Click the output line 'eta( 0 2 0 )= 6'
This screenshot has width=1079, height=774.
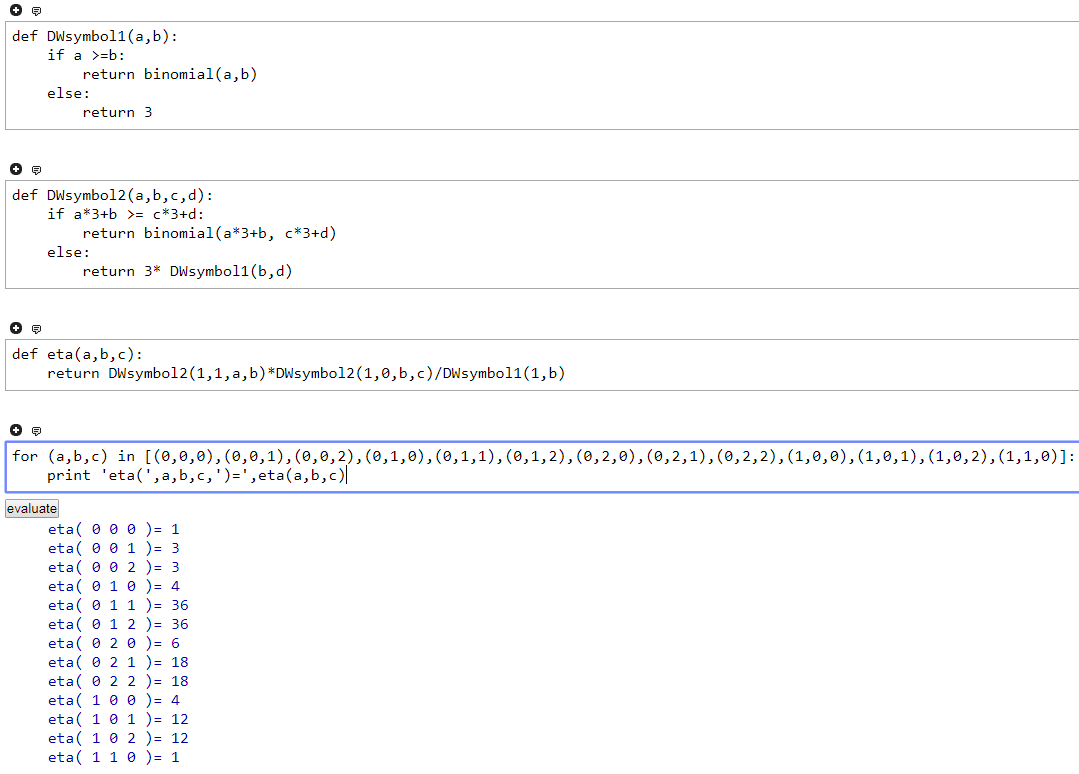click(x=114, y=643)
